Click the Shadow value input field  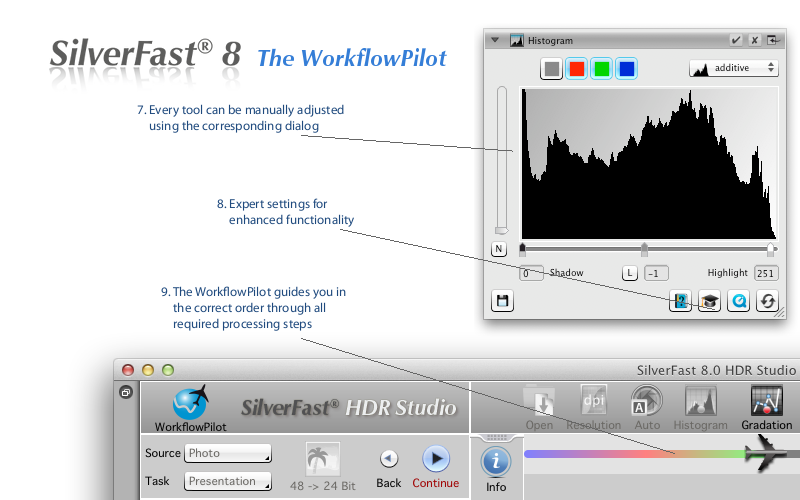pyautogui.click(x=532, y=273)
